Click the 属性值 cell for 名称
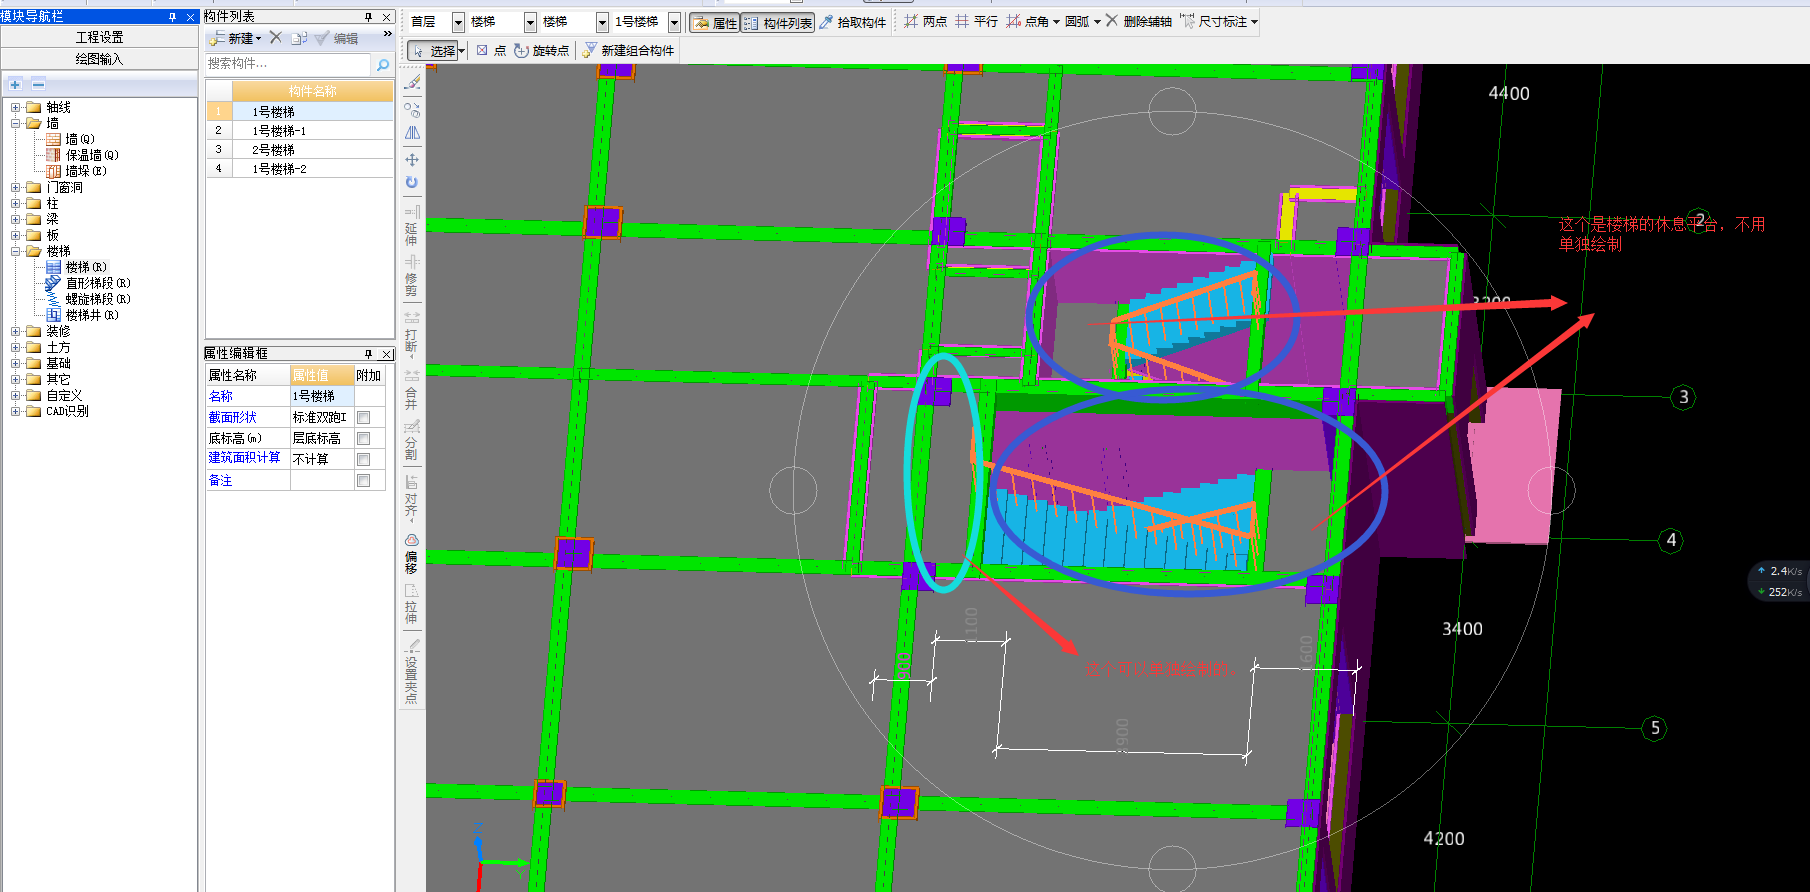 tap(322, 396)
